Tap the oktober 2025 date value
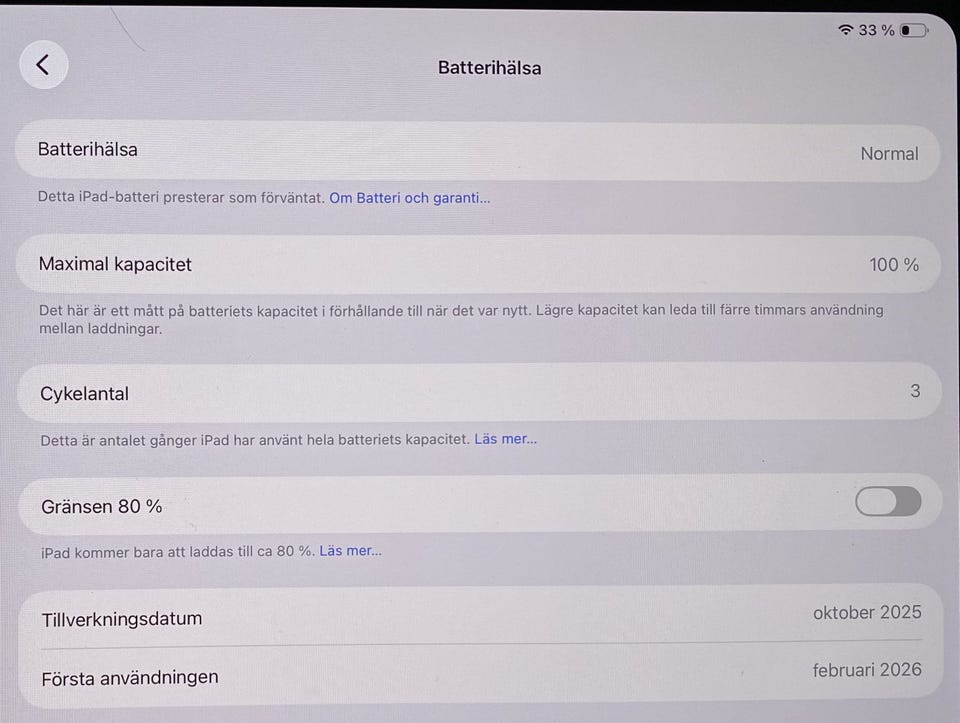The height and width of the screenshot is (723, 960). pos(867,612)
